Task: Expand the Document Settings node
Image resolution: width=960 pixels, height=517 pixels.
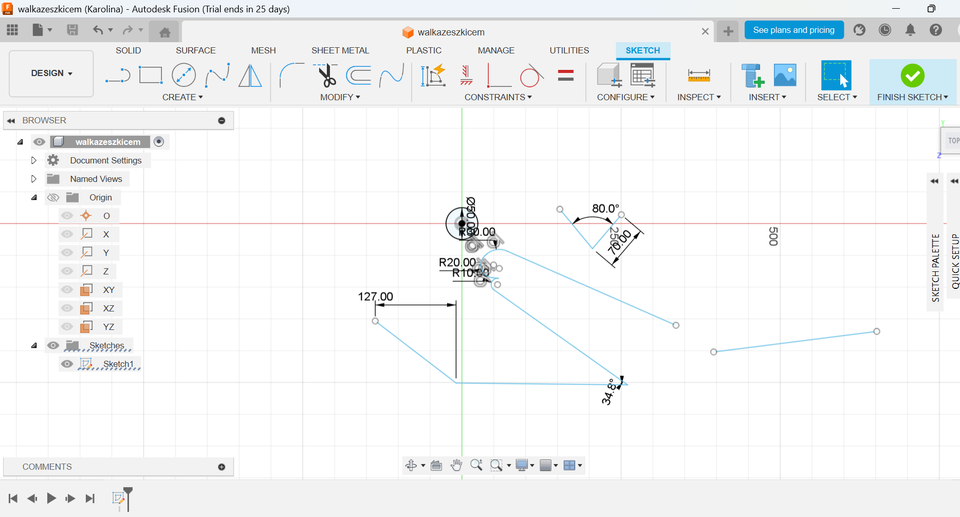Action: tap(34, 160)
